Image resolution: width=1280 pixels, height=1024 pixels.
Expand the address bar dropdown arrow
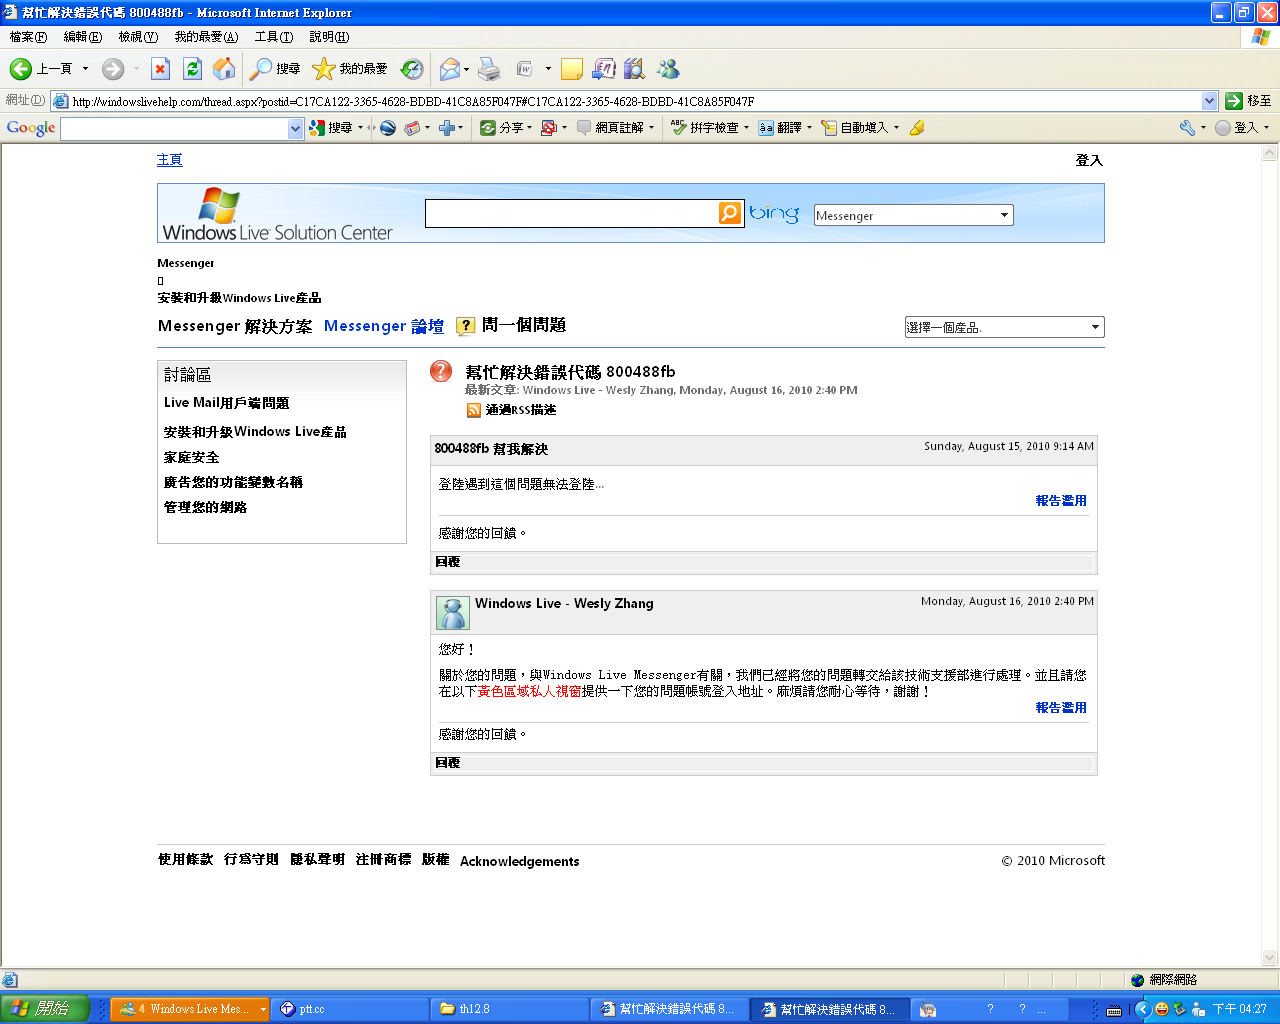click(1209, 101)
